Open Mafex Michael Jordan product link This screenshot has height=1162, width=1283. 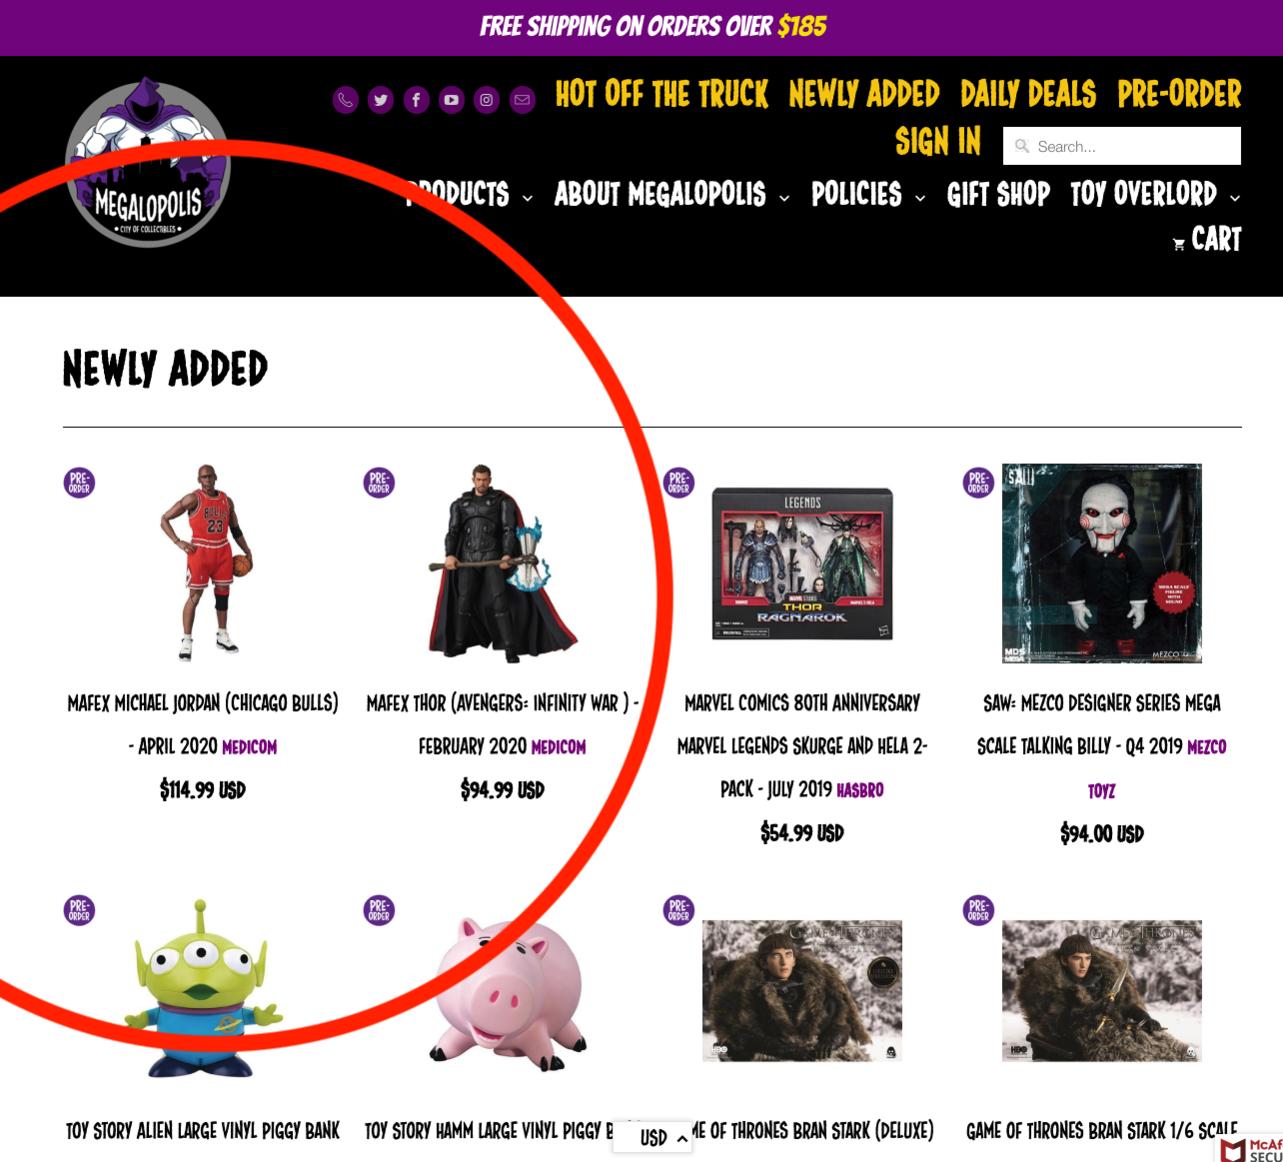click(203, 724)
